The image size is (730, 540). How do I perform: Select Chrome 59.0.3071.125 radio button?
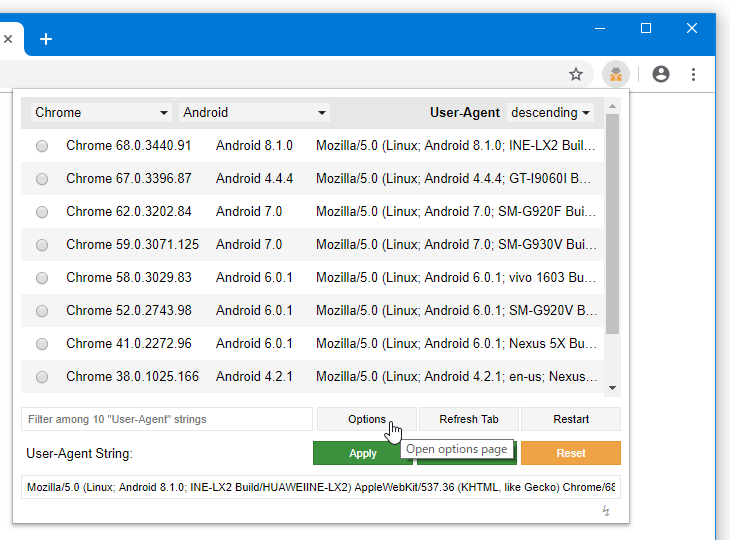tap(42, 245)
